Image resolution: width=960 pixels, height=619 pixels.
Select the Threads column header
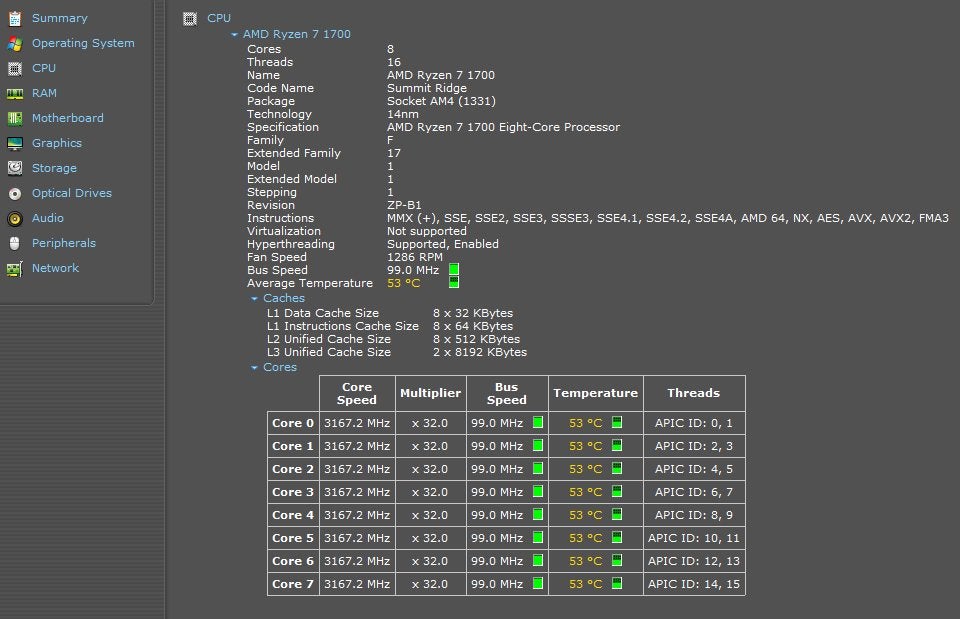[x=694, y=393]
